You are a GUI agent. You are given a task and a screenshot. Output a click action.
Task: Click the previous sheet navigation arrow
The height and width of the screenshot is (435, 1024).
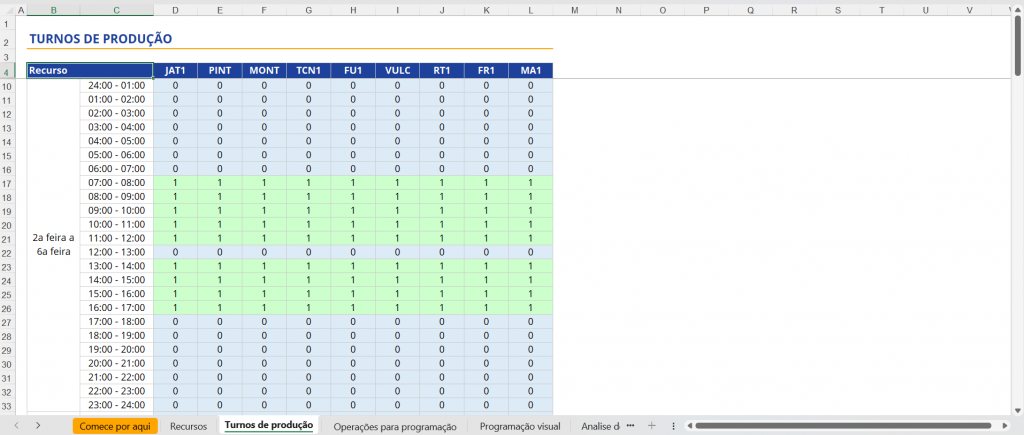coord(17,425)
